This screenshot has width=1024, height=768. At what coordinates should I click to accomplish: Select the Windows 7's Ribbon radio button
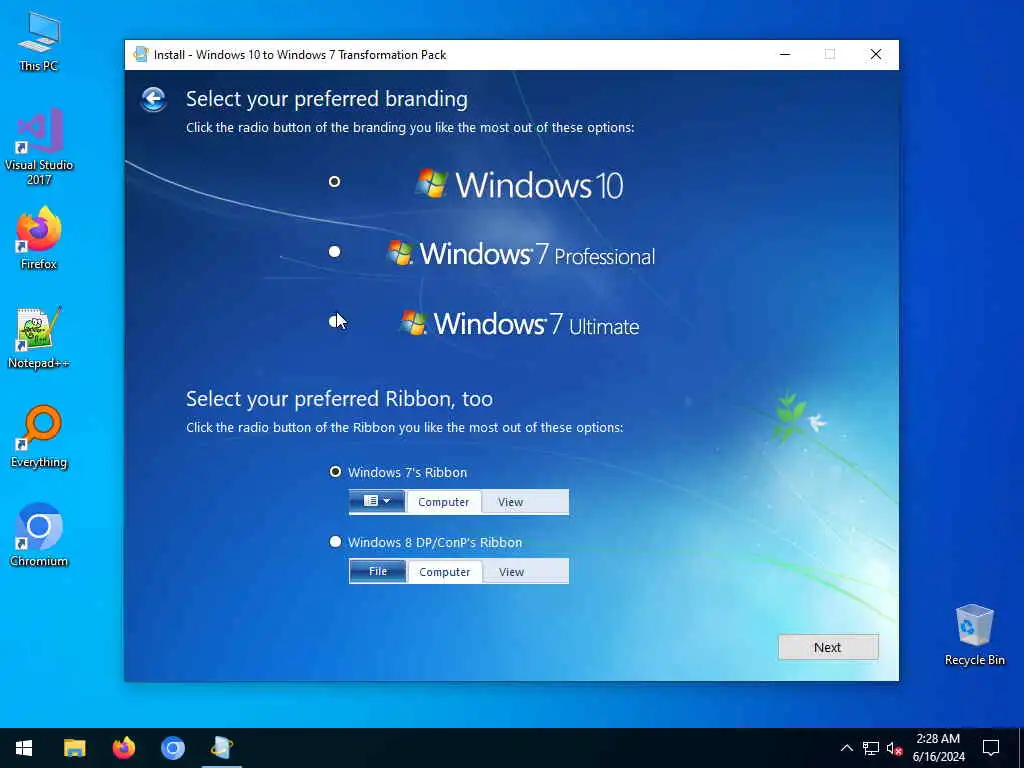coord(335,472)
